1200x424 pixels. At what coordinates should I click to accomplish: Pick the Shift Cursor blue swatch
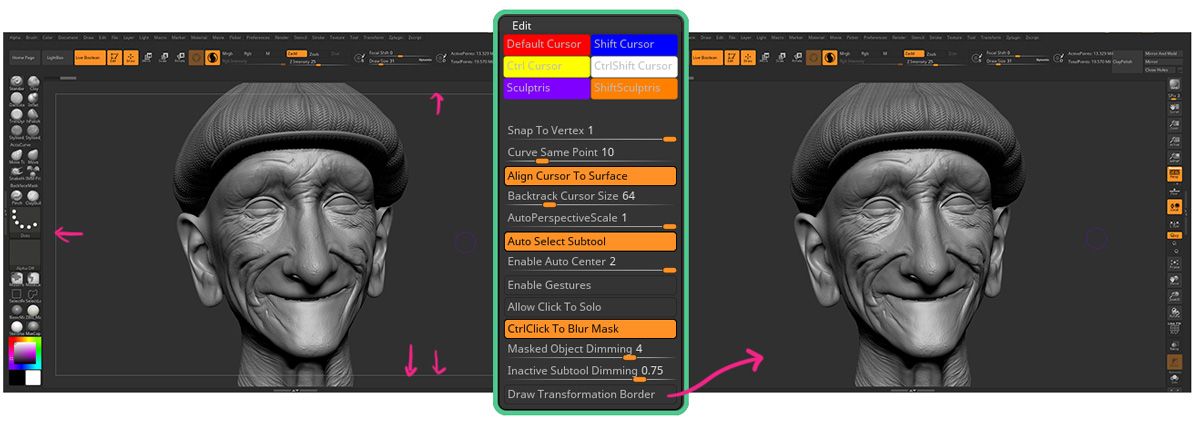pyautogui.click(x=634, y=44)
